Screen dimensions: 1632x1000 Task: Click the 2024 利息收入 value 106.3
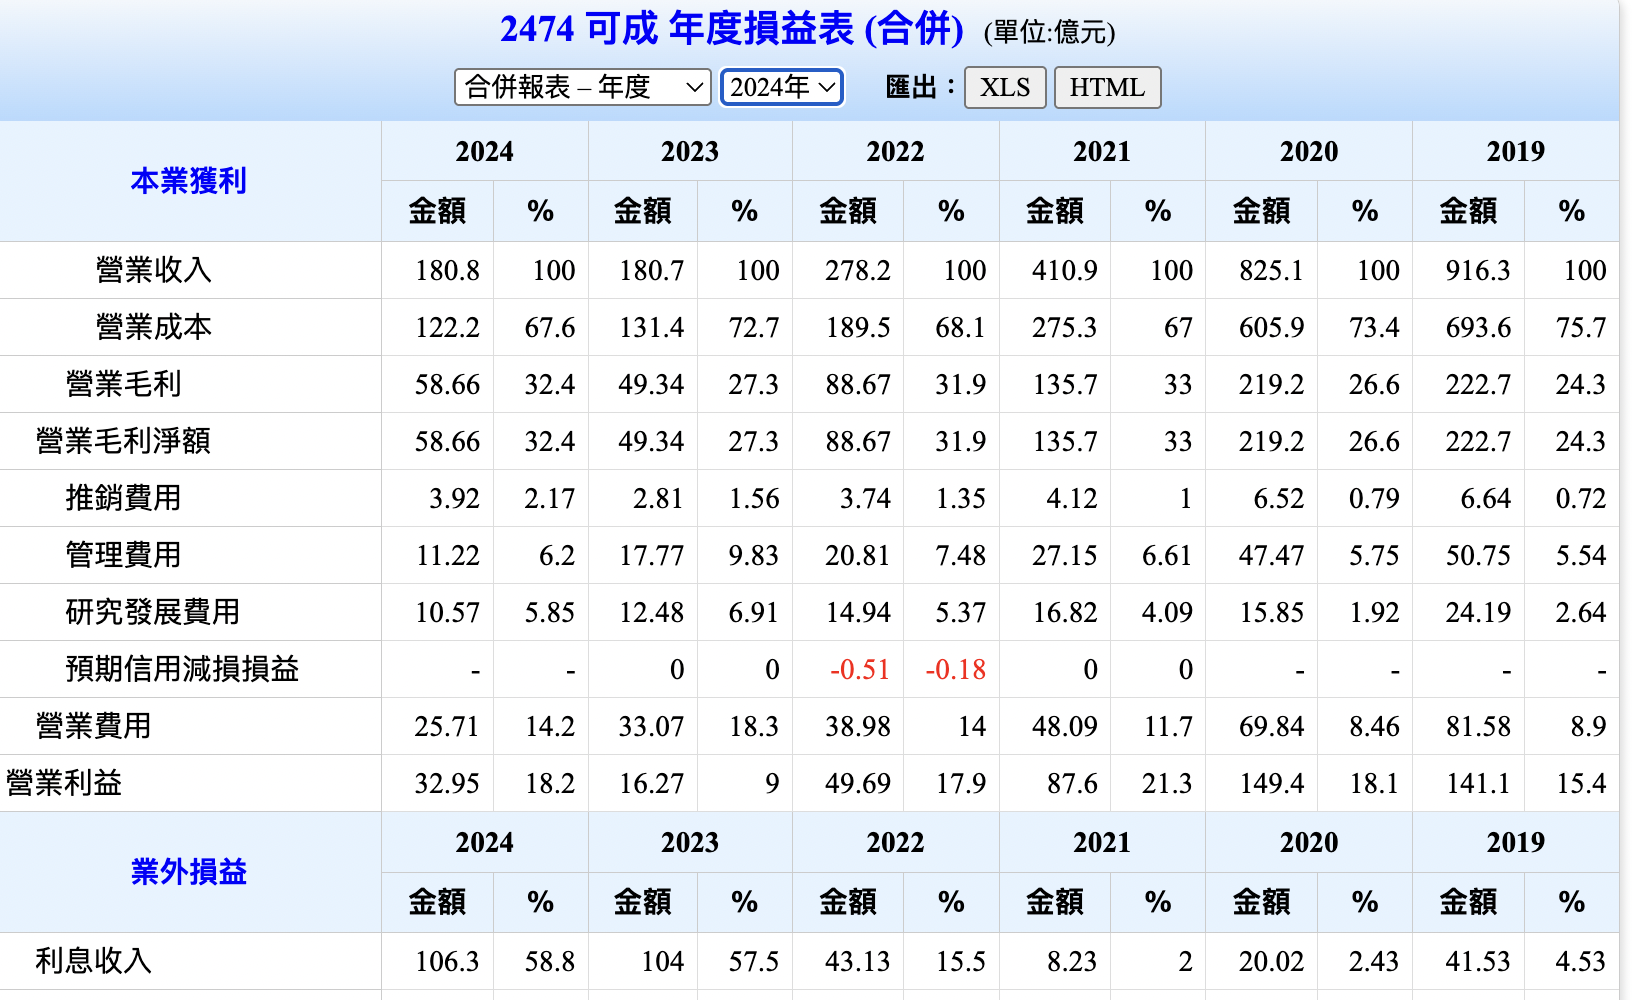pos(447,961)
